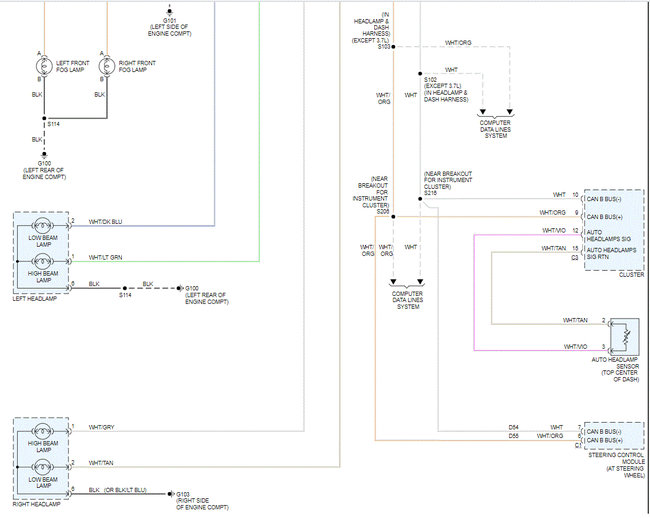Click the WHT/LT GRN wire label
The height and width of the screenshot is (518, 650).
(105, 258)
